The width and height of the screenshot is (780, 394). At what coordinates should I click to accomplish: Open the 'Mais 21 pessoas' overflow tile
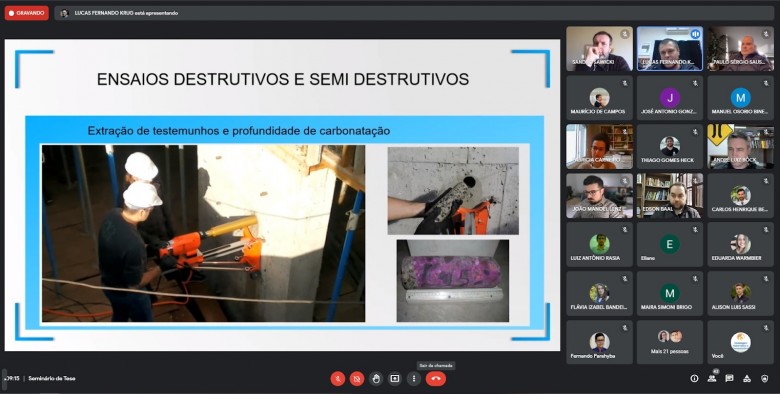tap(670, 342)
